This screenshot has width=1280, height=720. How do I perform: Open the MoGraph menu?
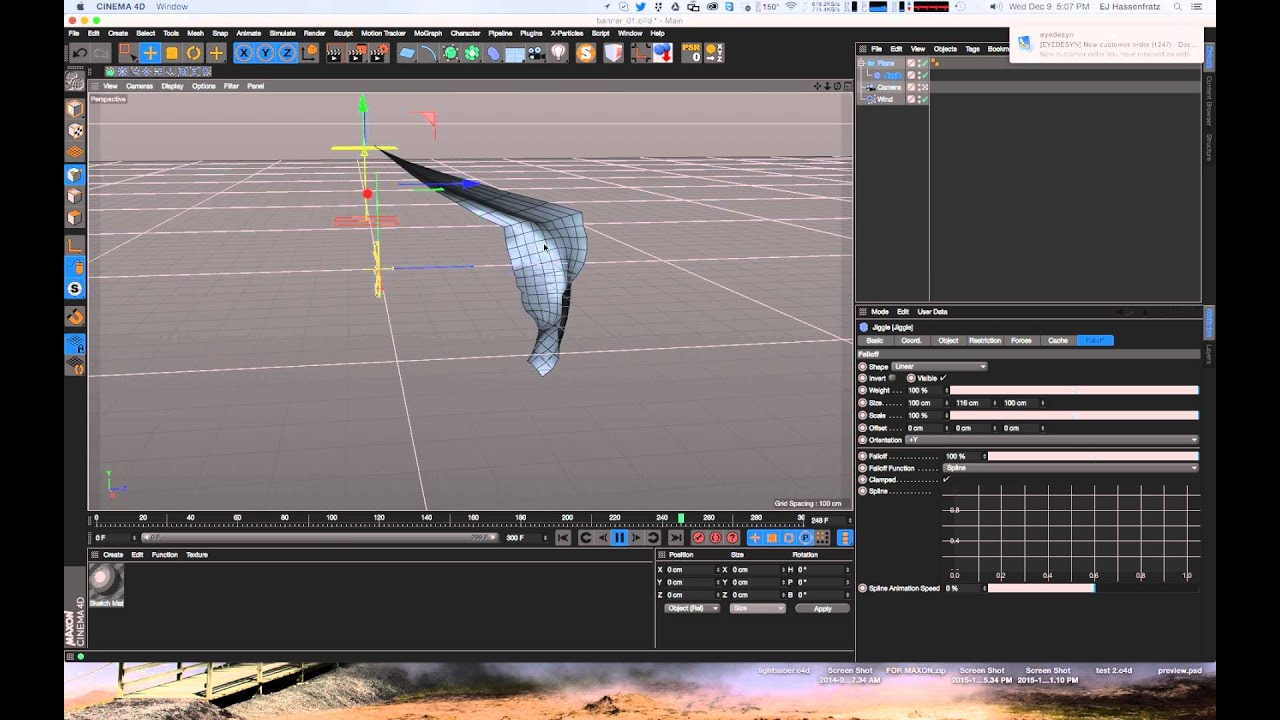[427, 33]
